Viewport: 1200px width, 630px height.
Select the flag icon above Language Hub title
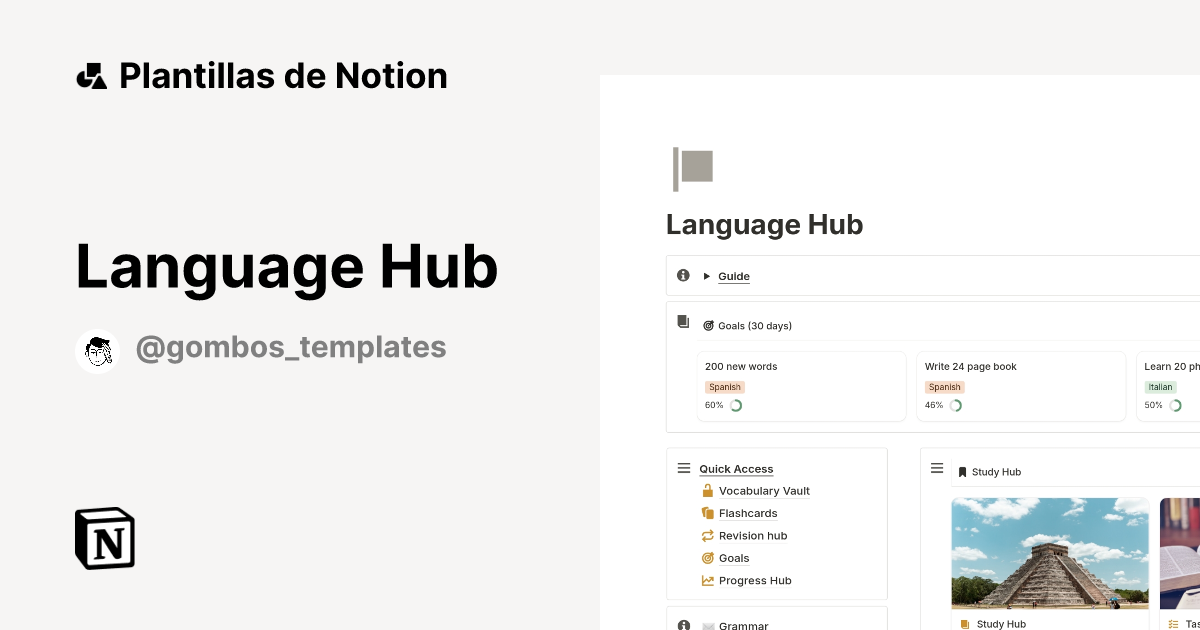pyautogui.click(x=694, y=168)
